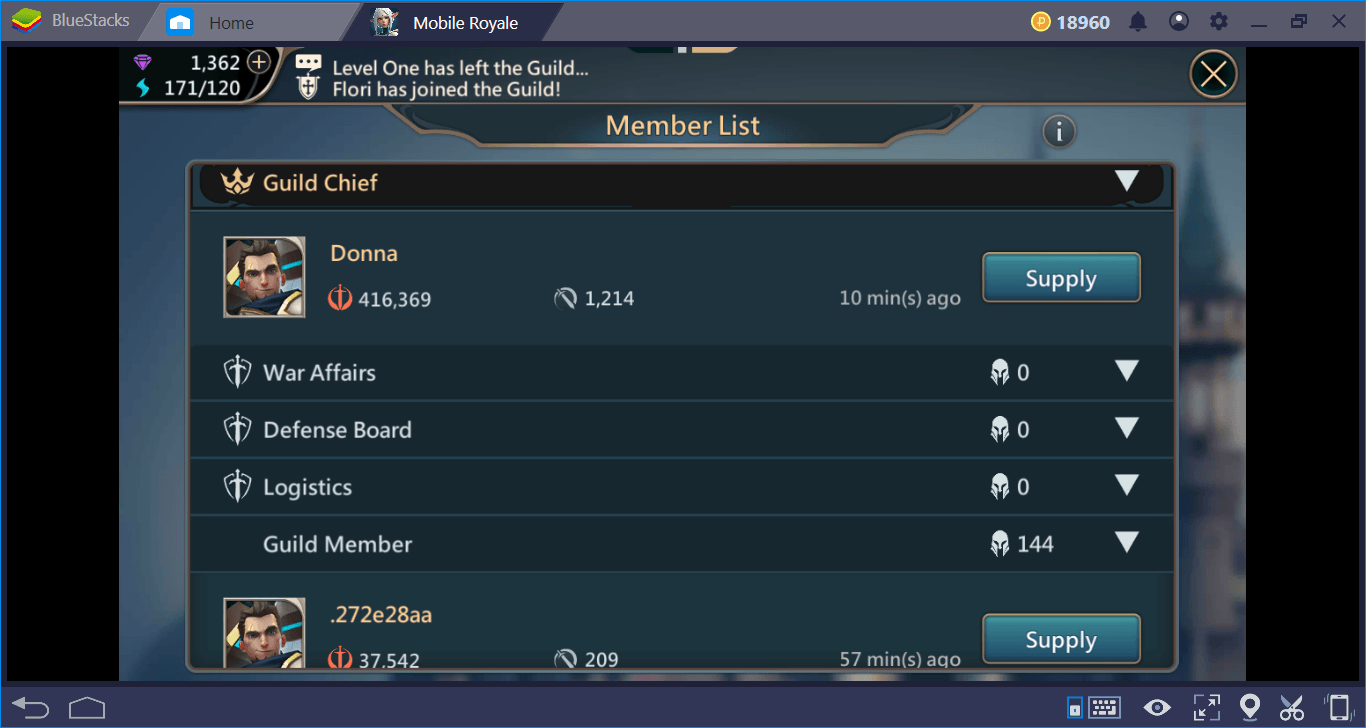
Task: Click the BlueStacks back arrow icon
Action: (30, 707)
